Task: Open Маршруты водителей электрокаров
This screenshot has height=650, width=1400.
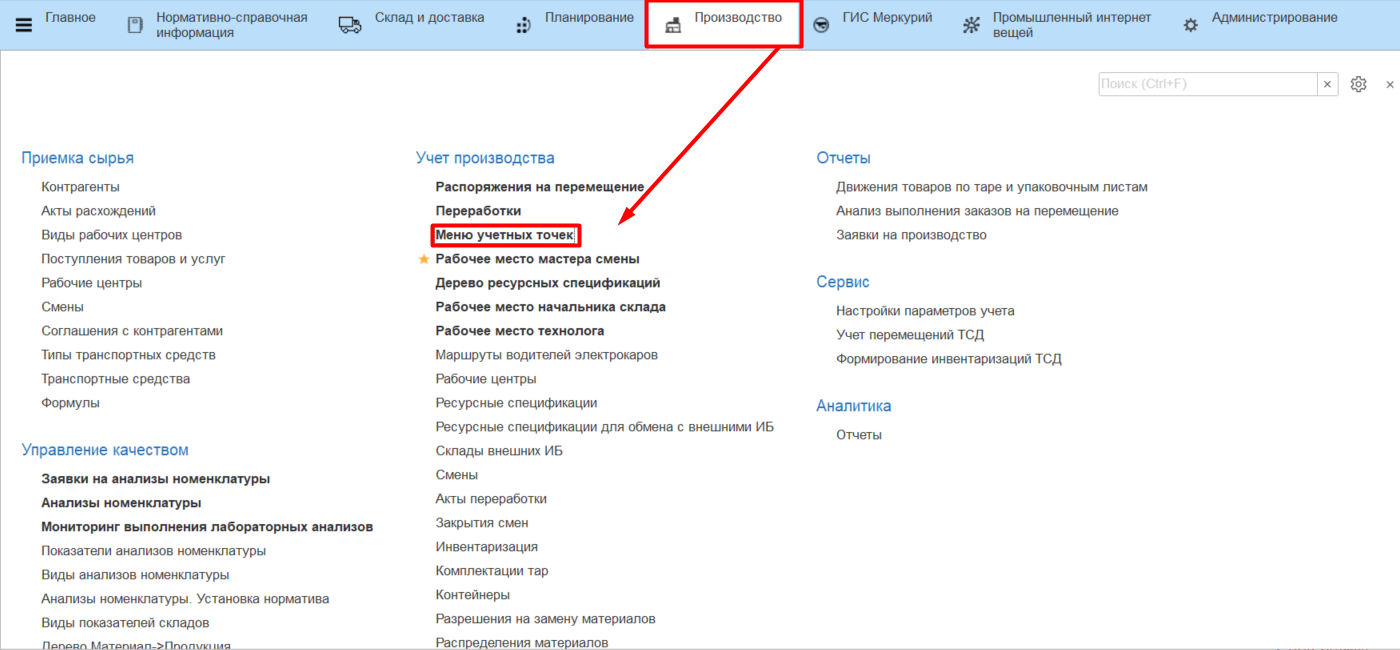Action: (x=547, y=355)
